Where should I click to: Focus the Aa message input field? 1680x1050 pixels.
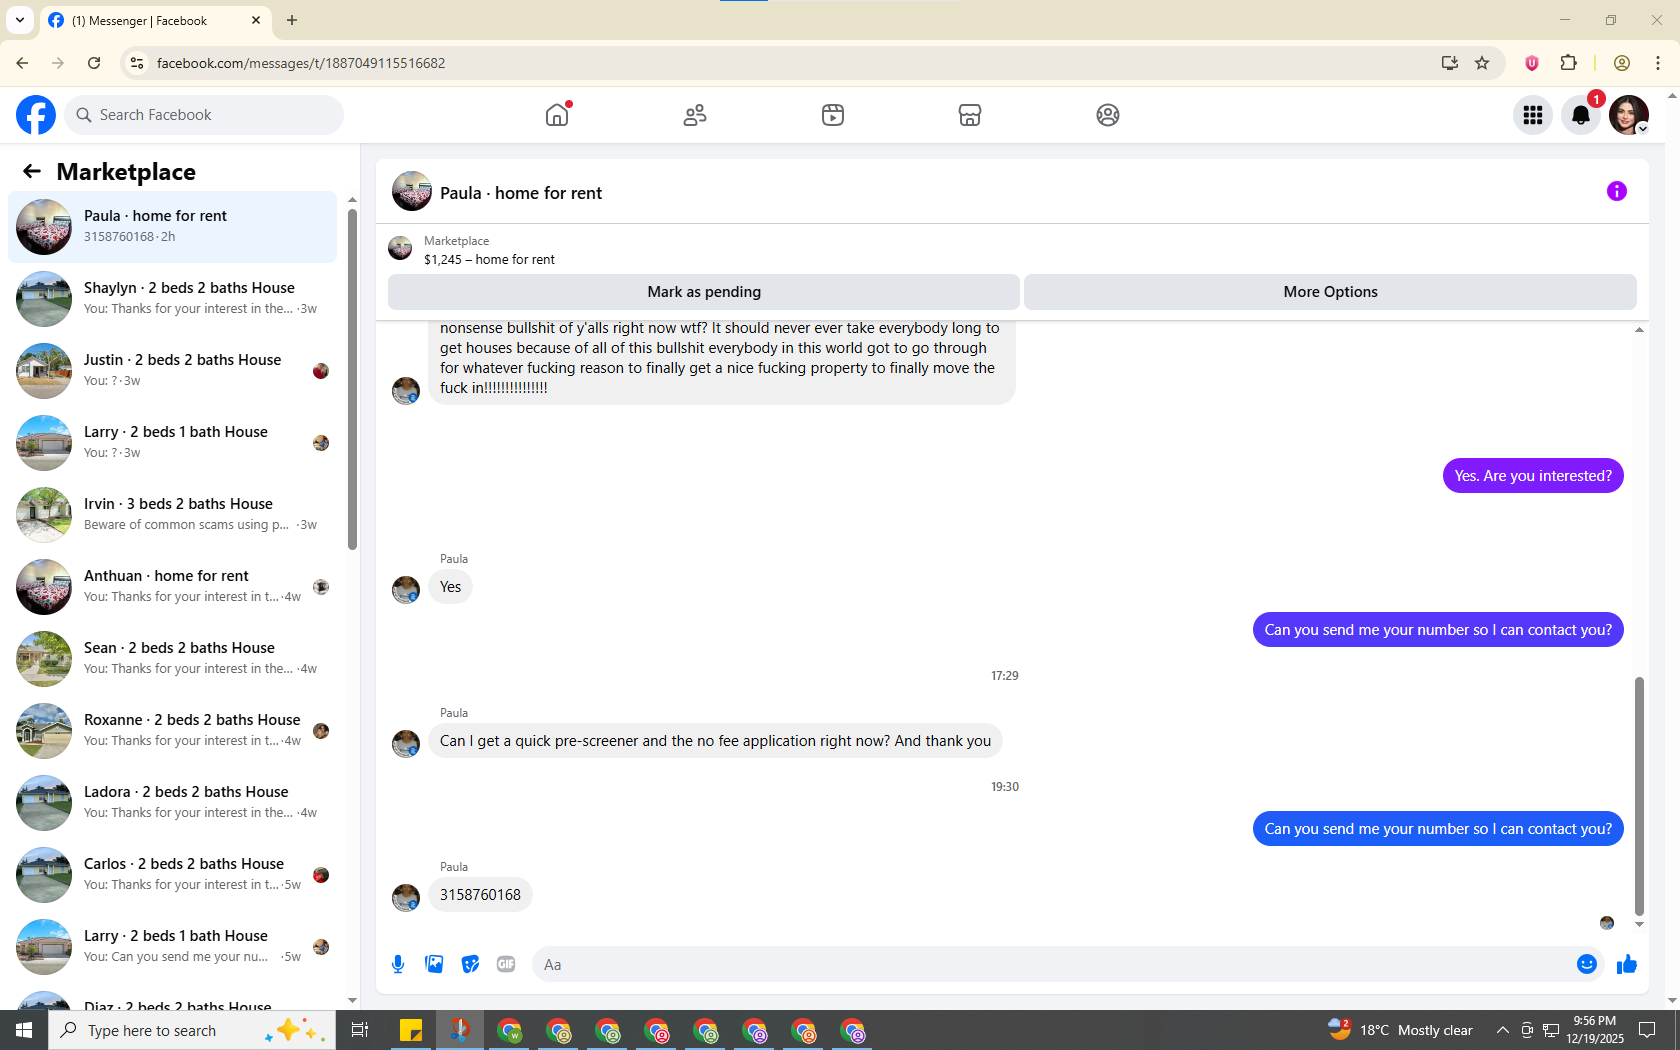click(x=1052, y=964)
